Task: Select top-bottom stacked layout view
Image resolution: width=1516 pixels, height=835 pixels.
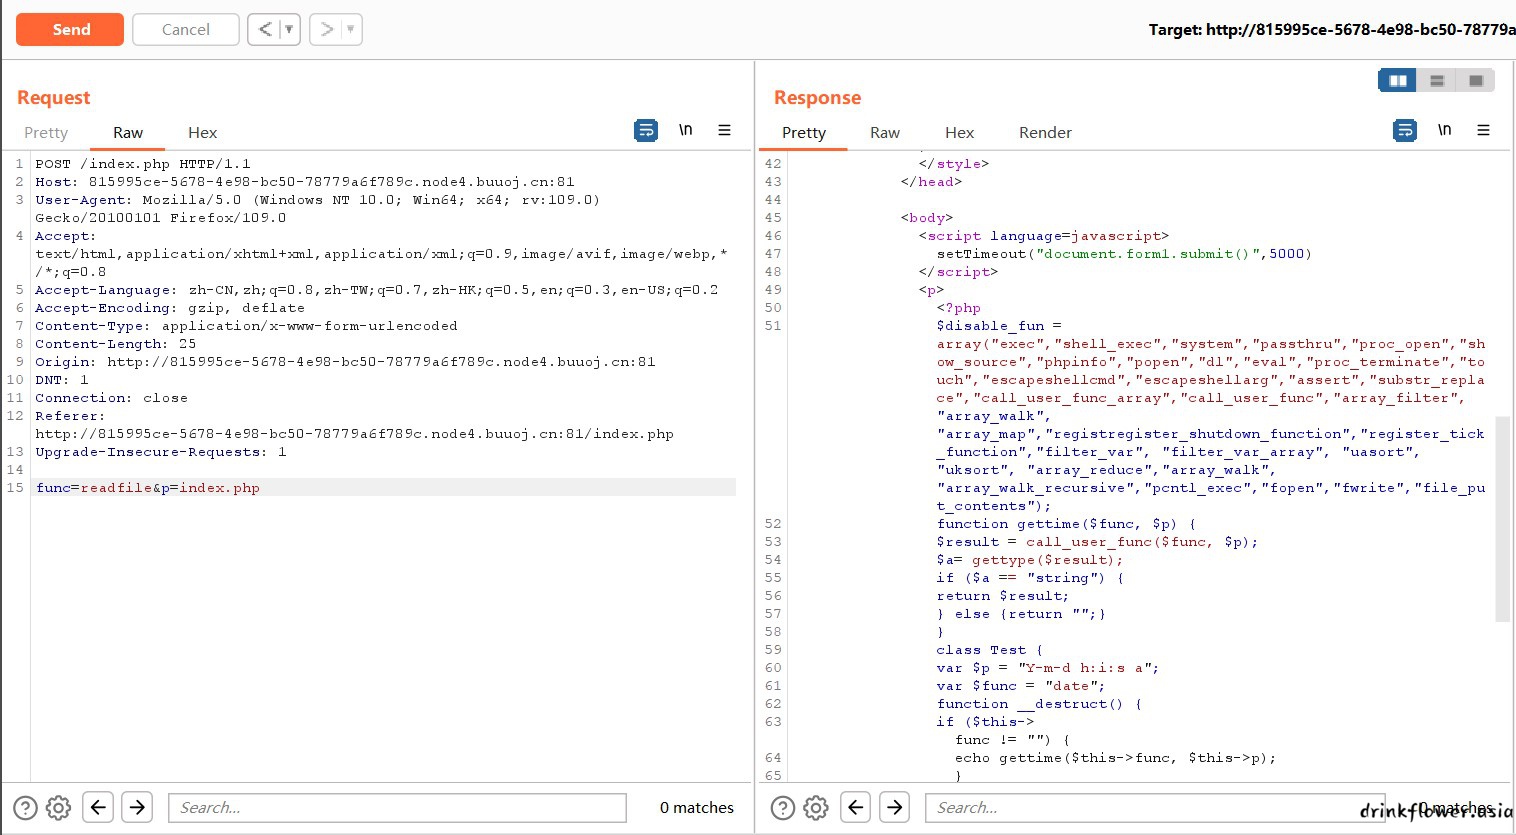Action: 1437,80
